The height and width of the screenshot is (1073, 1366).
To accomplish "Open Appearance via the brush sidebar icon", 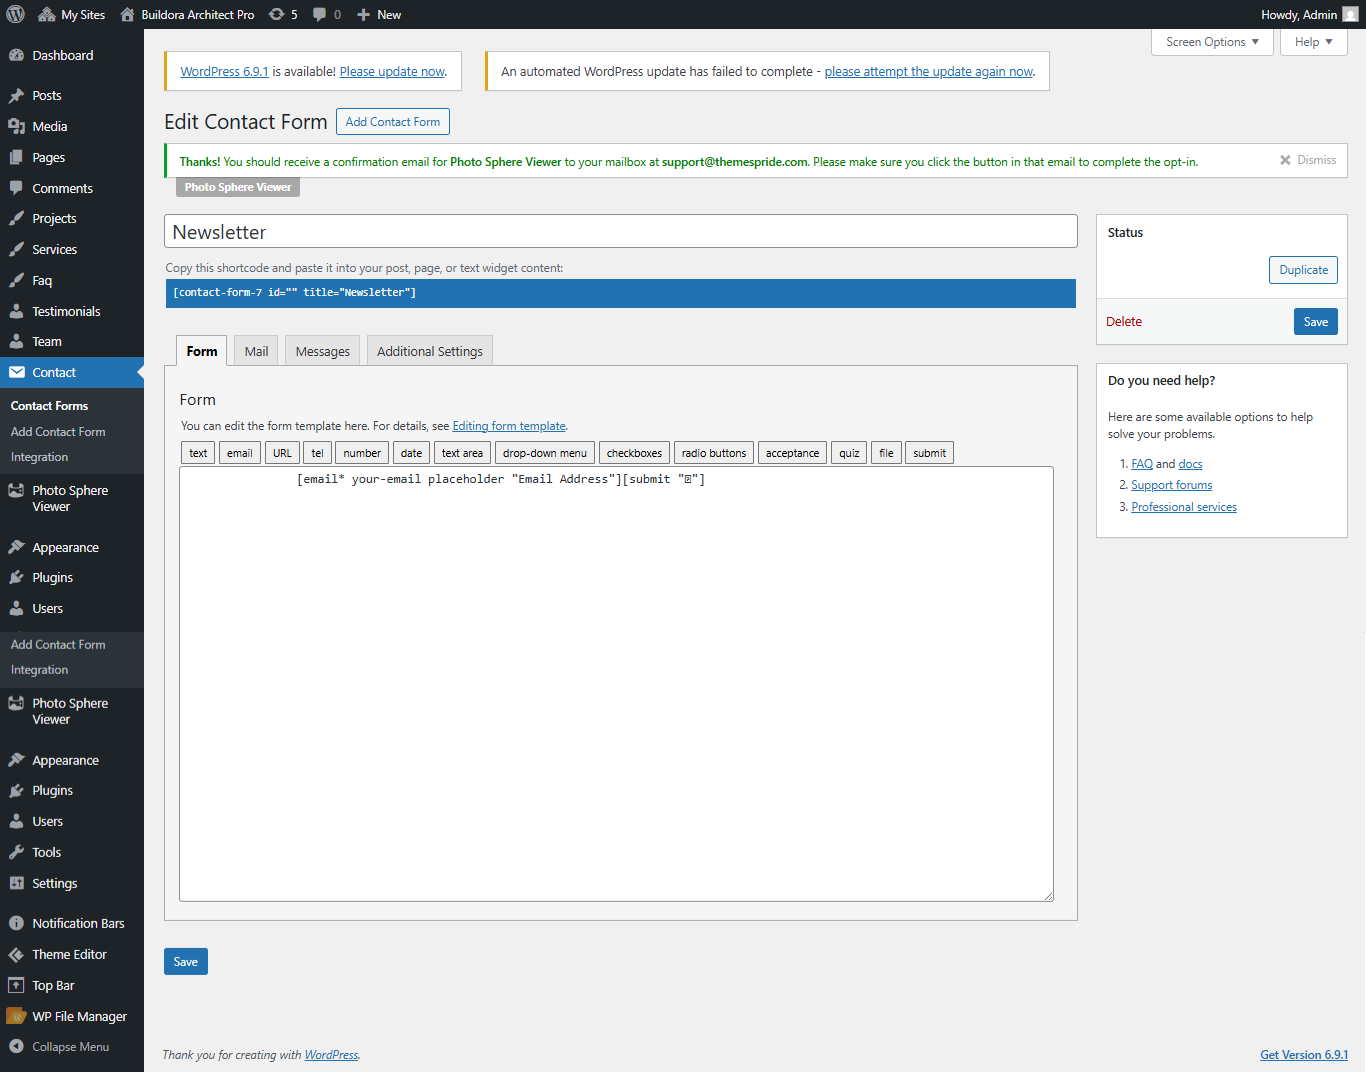I will [15, 547].
